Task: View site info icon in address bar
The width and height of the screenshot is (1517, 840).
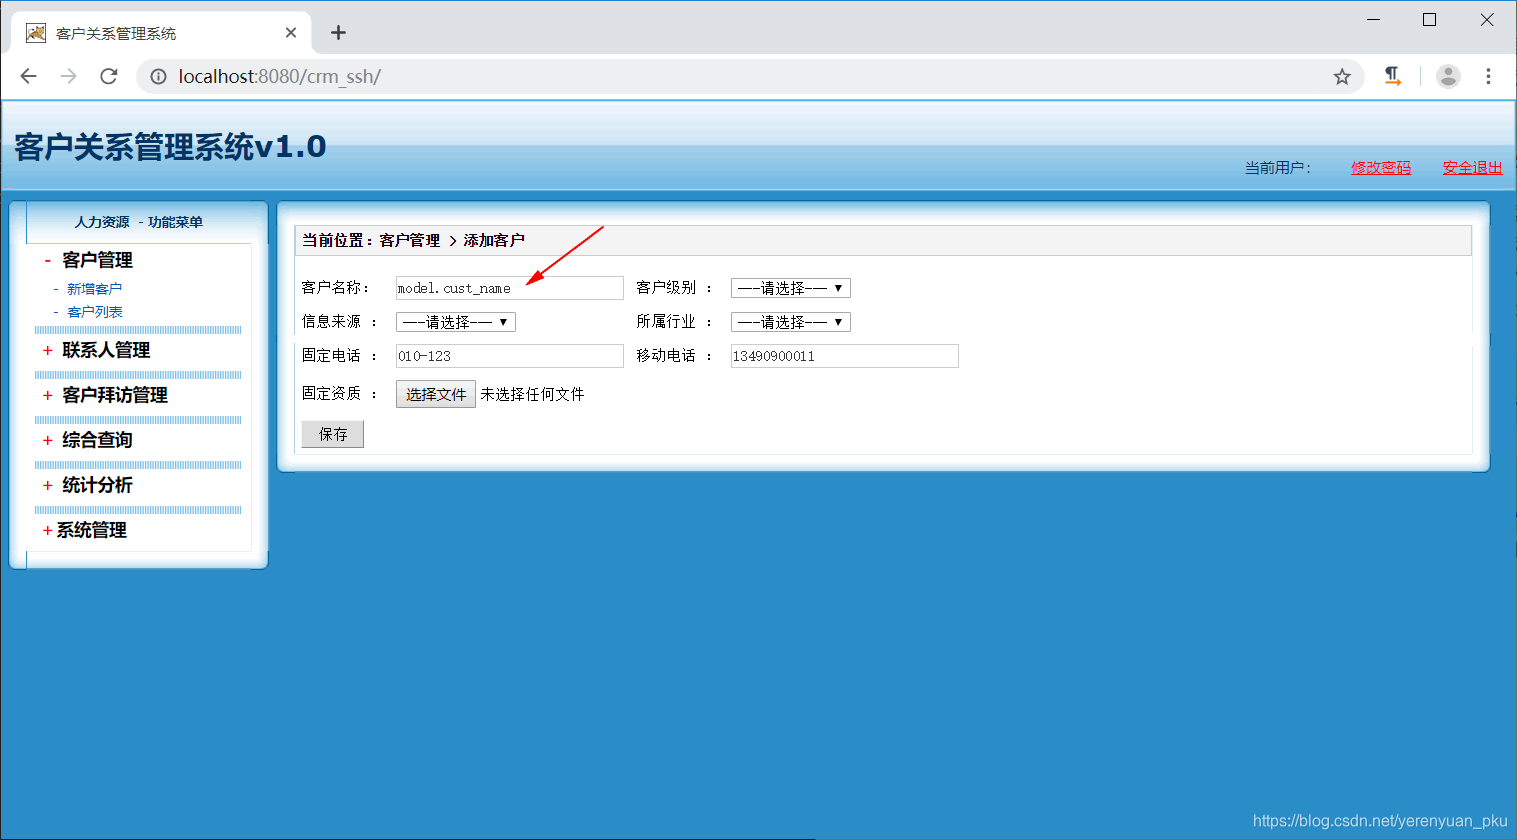Action: point(158,77)
